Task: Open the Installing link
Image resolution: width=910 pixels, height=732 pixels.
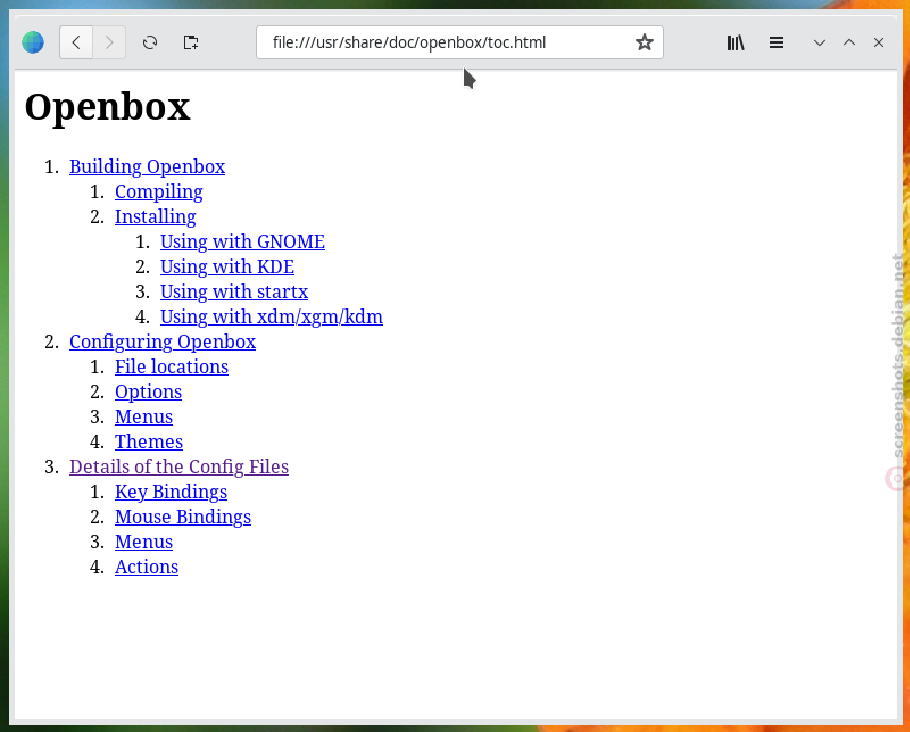Action: [x=156, y=217]
